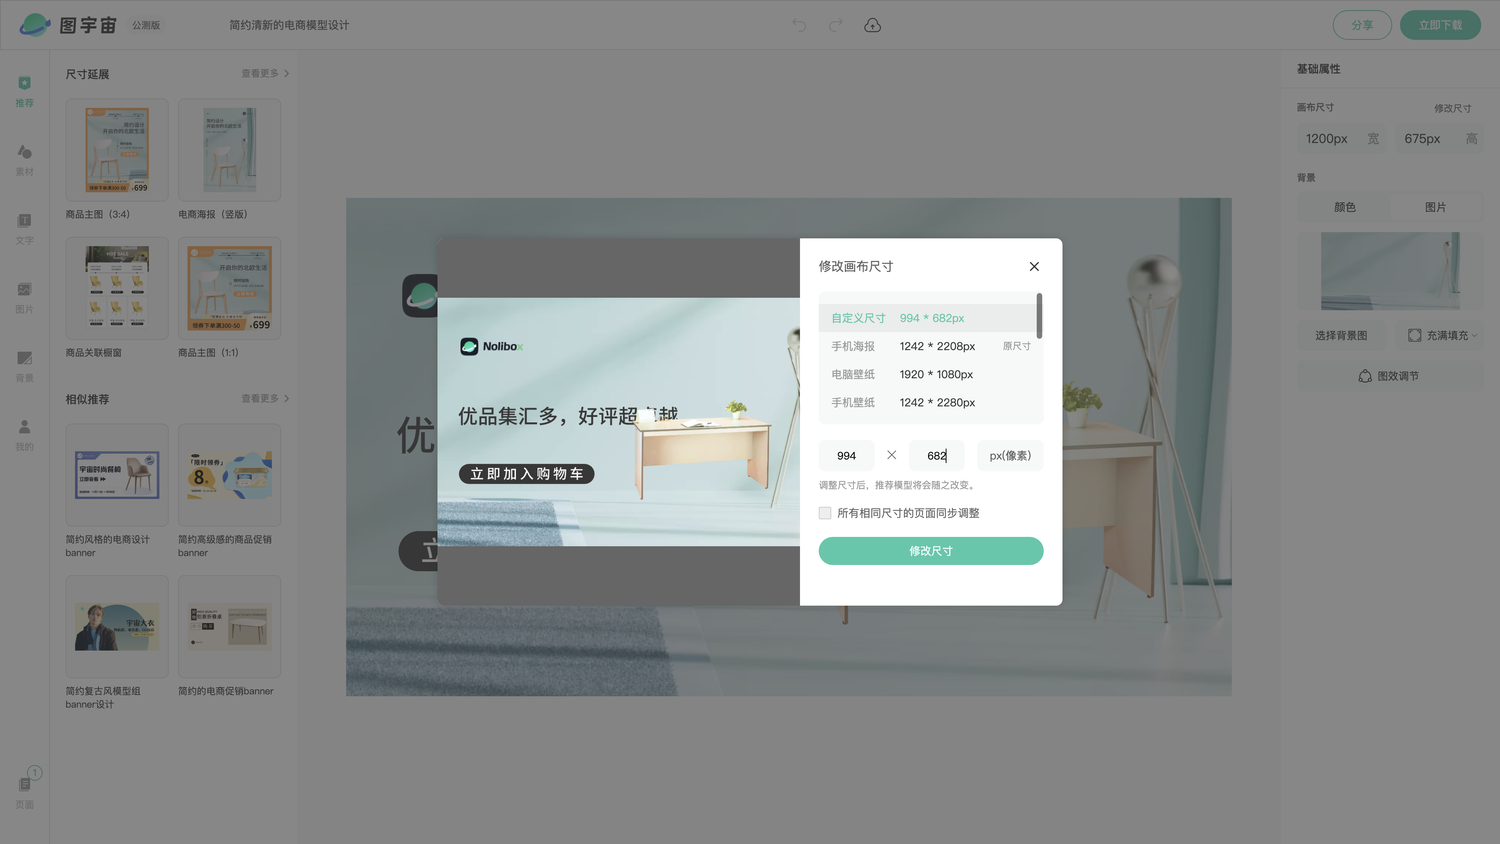
Task: Click the width field showing 994
Action: click(846, 455)
